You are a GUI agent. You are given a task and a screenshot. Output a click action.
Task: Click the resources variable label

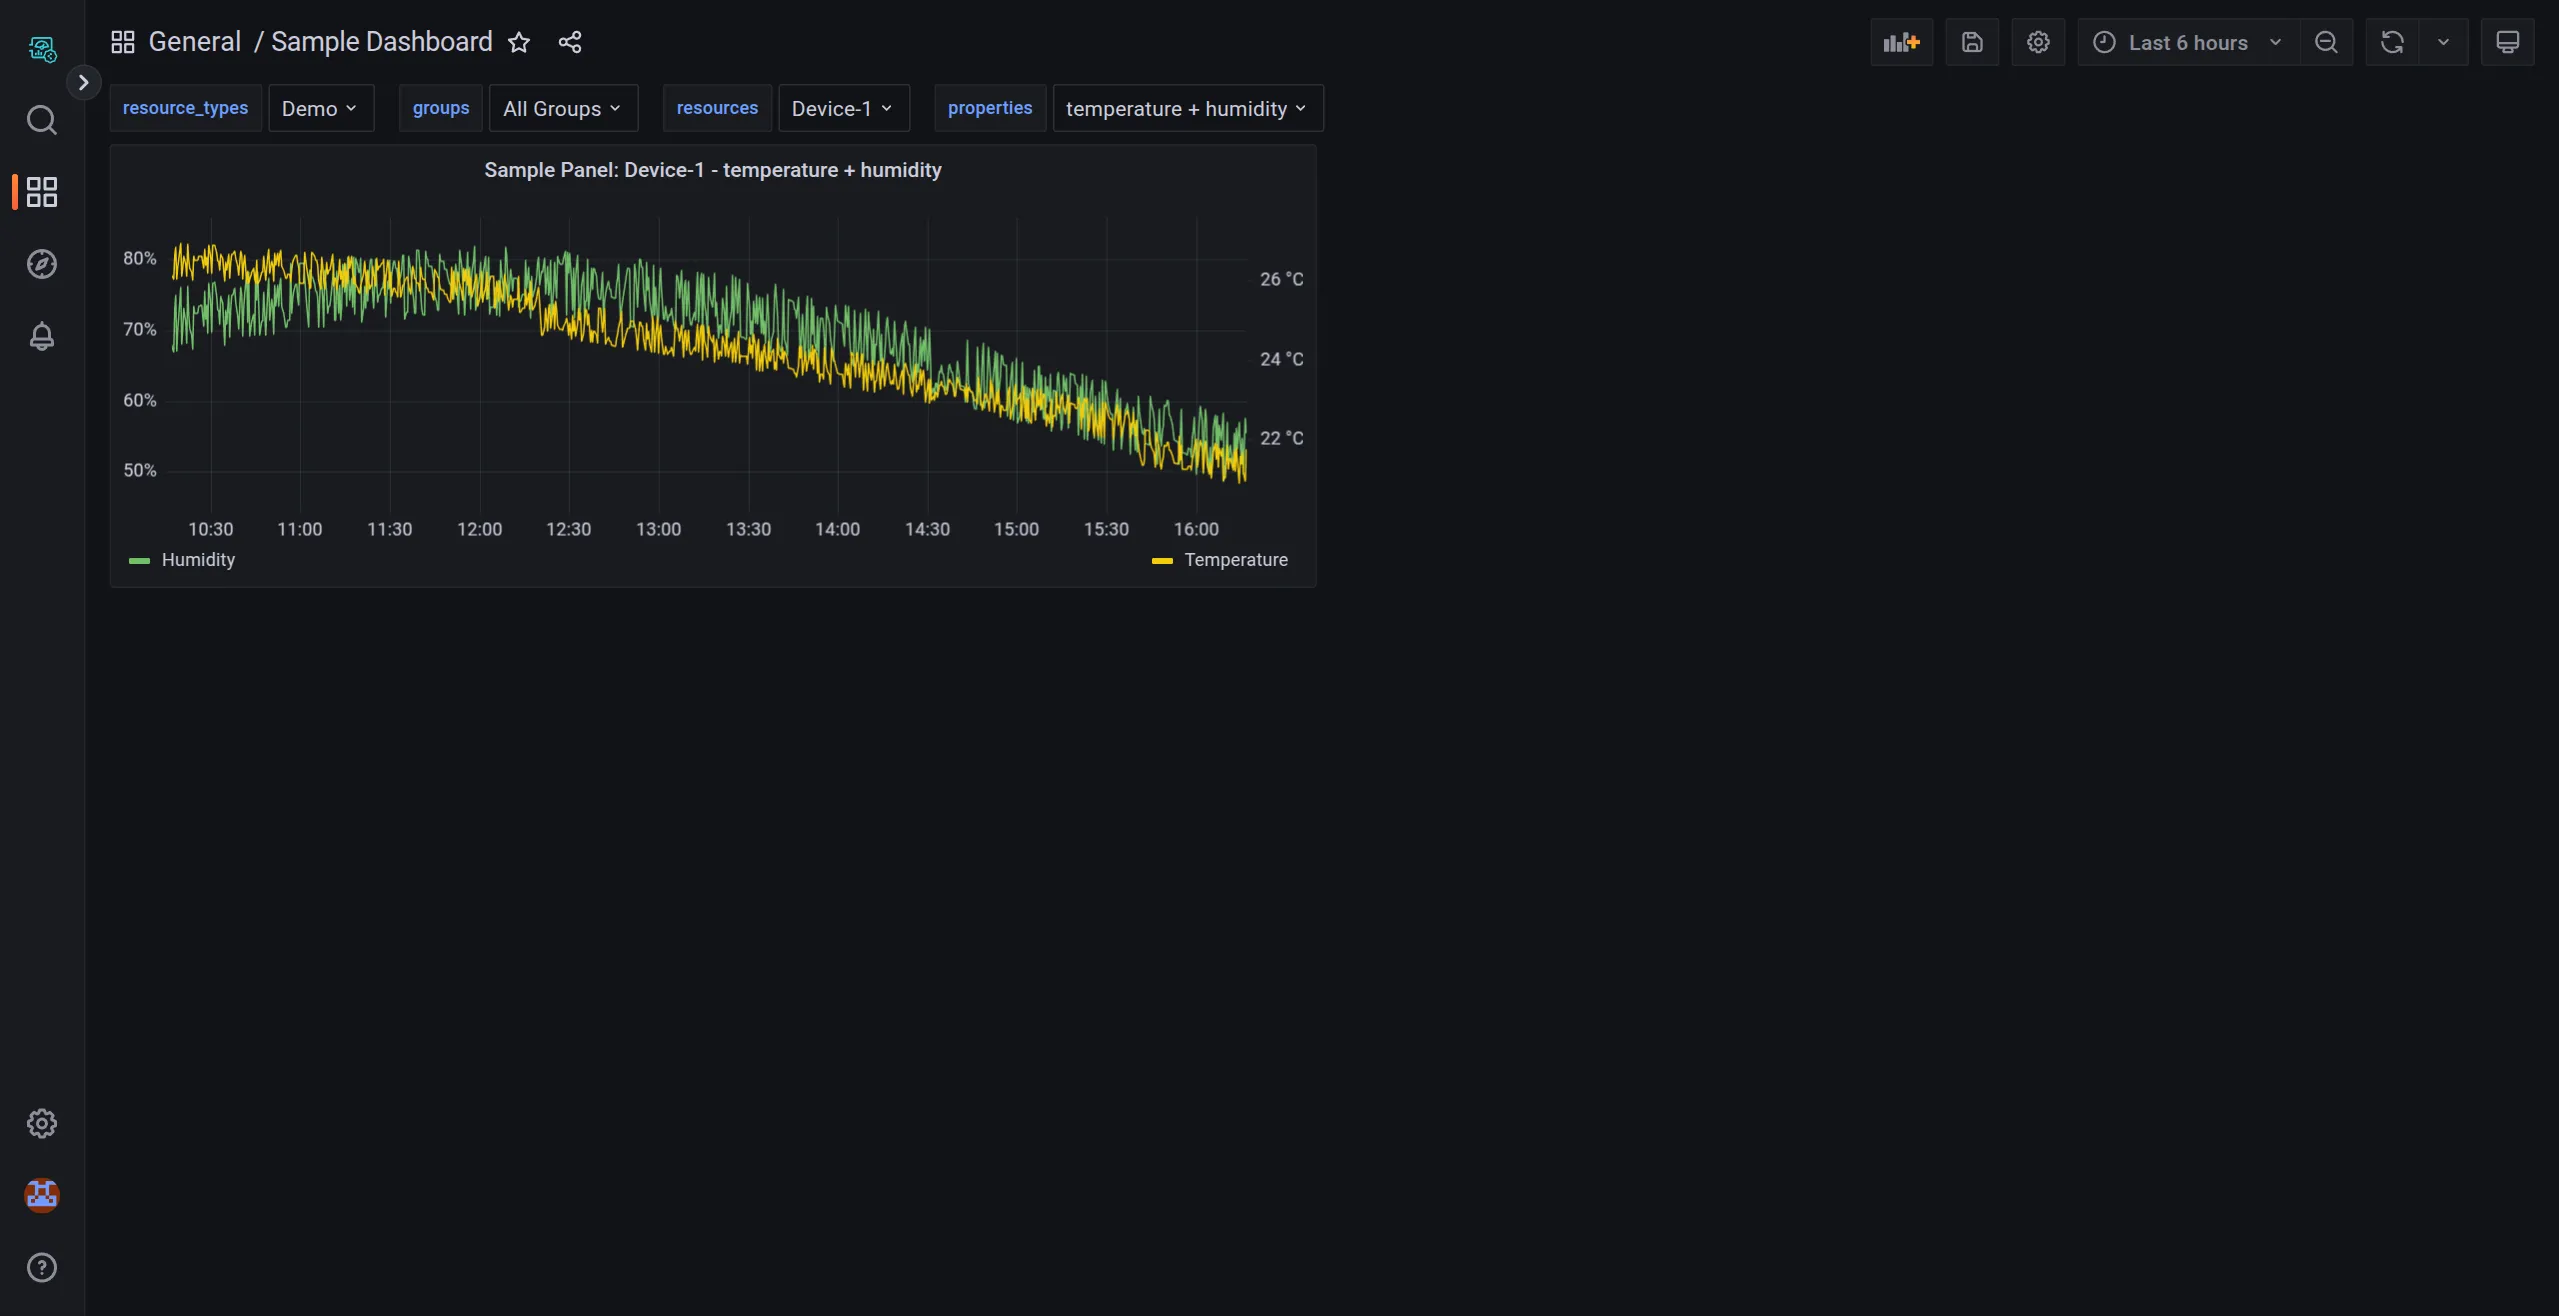click(717, 108)
